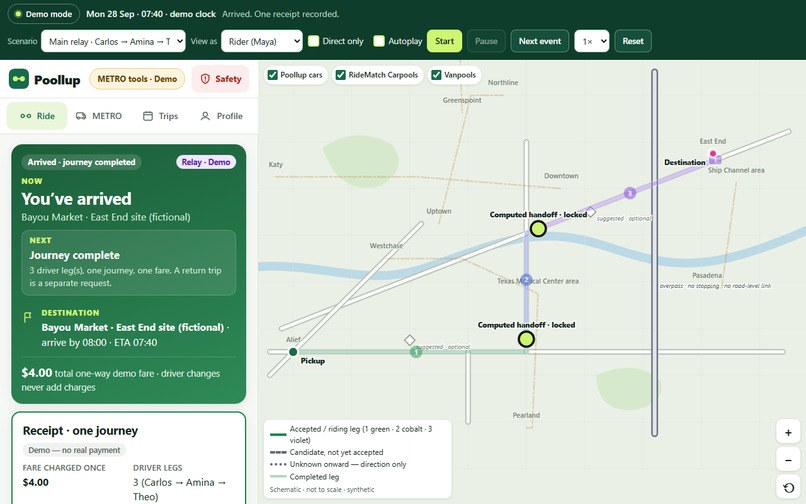Click the Arrived · journey completed status pill
This screenshot has width=806, height=504.
click(81, 162)
